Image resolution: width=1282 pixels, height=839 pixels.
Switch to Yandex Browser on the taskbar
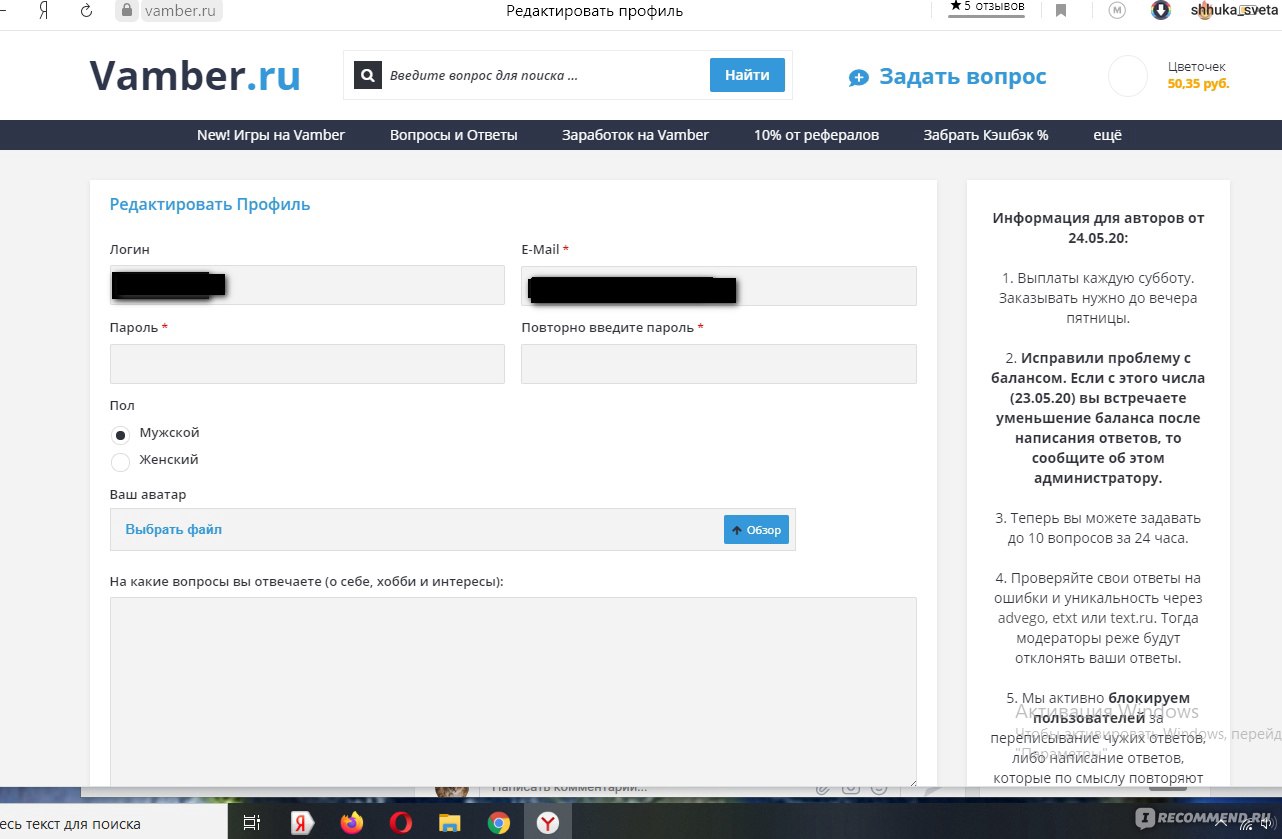tap(548, 823)
